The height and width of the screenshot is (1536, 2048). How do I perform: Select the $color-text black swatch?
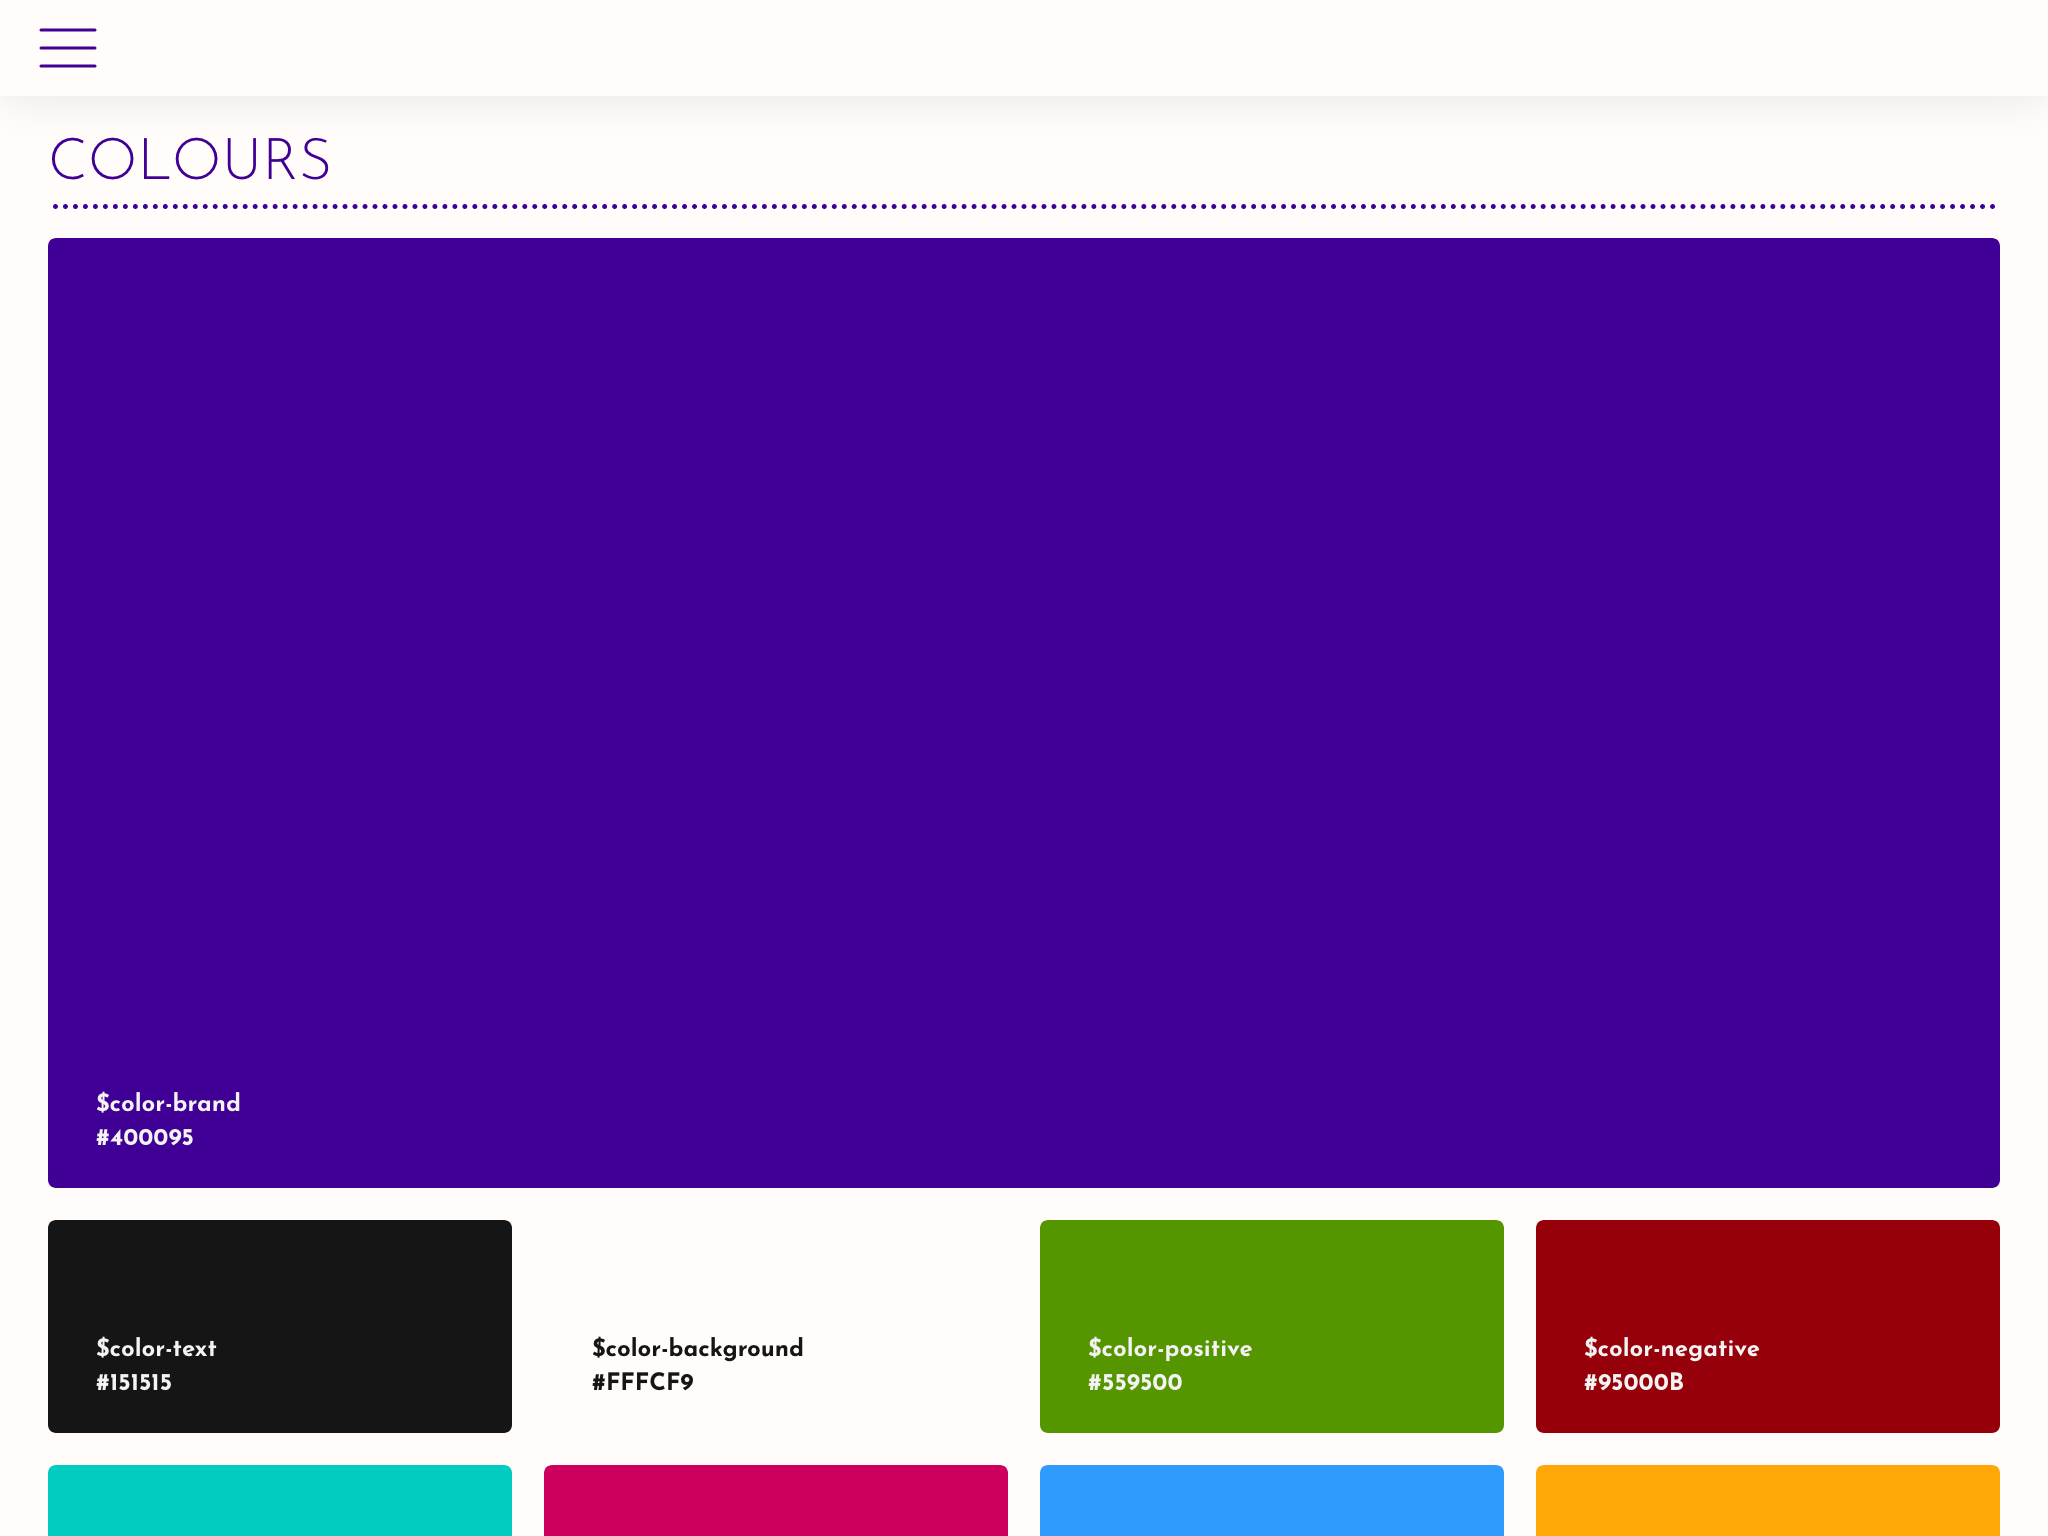click(x=280, y=1326)
